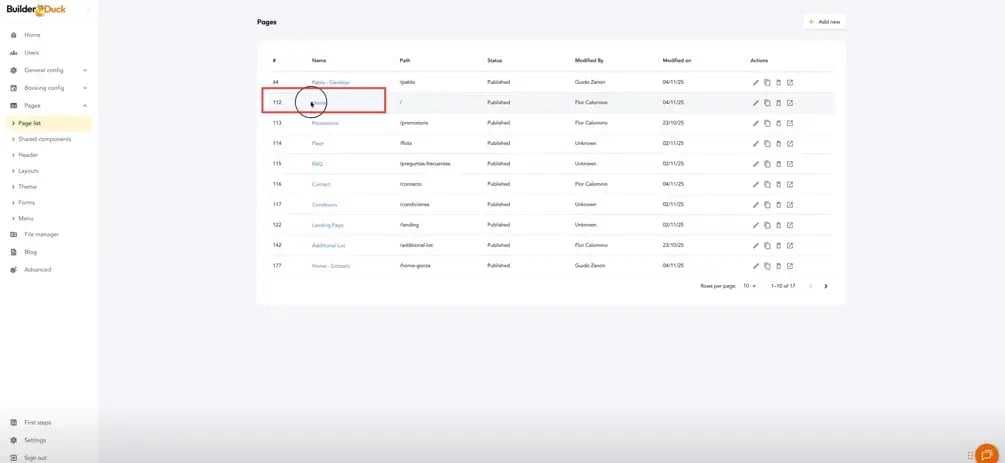Click the copy icon for the Conditions page

coord(767,205)
